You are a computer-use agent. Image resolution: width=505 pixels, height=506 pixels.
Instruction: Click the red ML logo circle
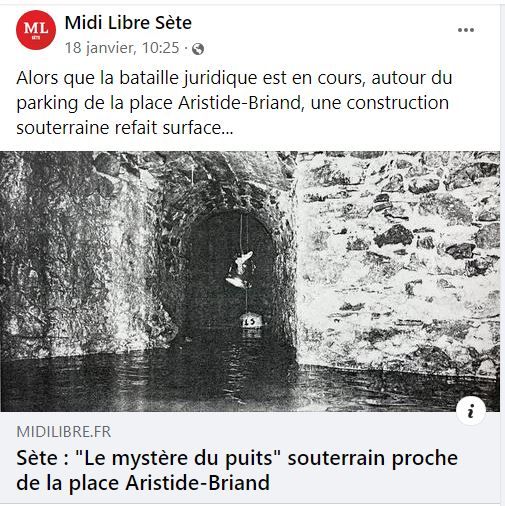pyautogui.click(x=36, y=30)
